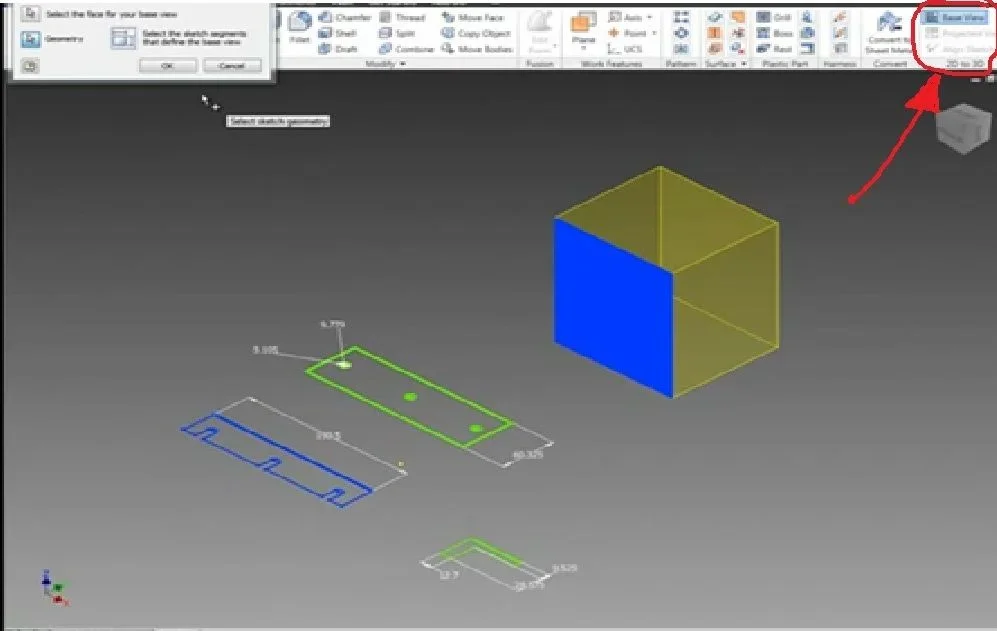Screen dimensions: 997x631
Task: Select the Boss plastic part tool
Action: [x=774, y=33]
